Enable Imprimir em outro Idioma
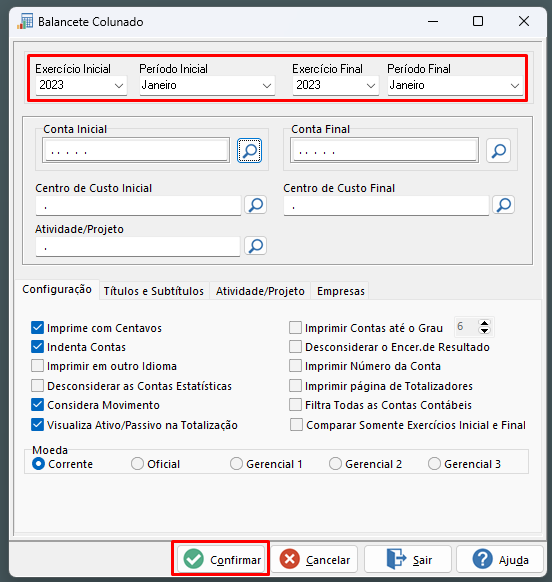The image size is (552, 582). tap(37, 366)
